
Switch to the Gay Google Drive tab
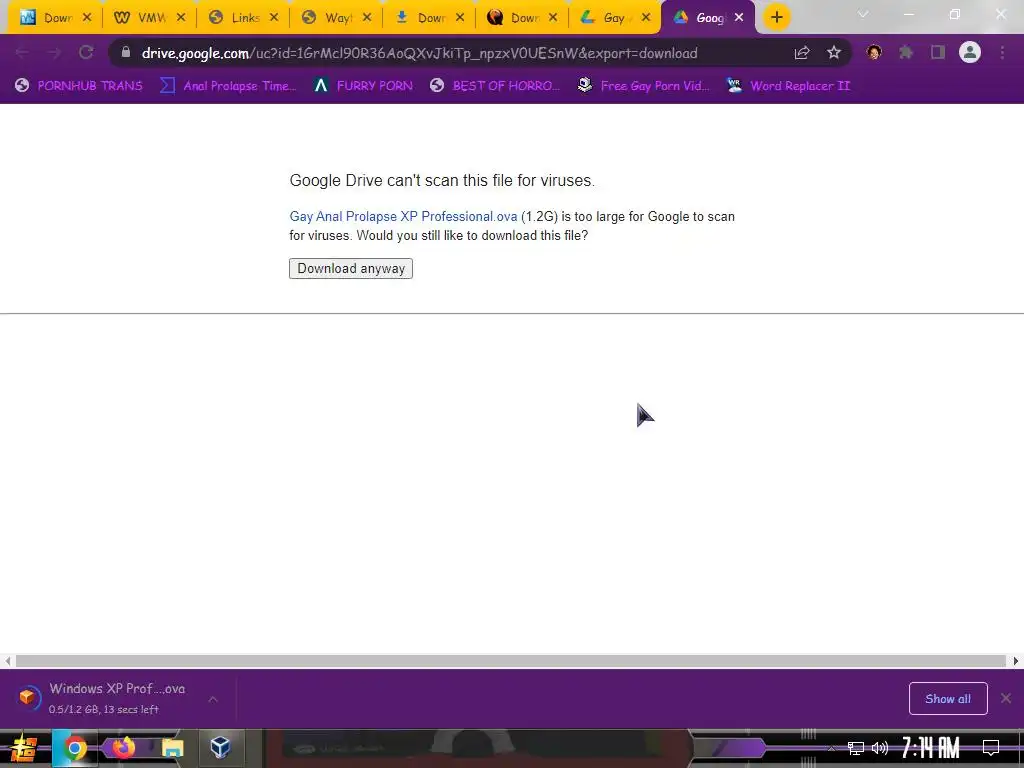[x=613, y=18]
